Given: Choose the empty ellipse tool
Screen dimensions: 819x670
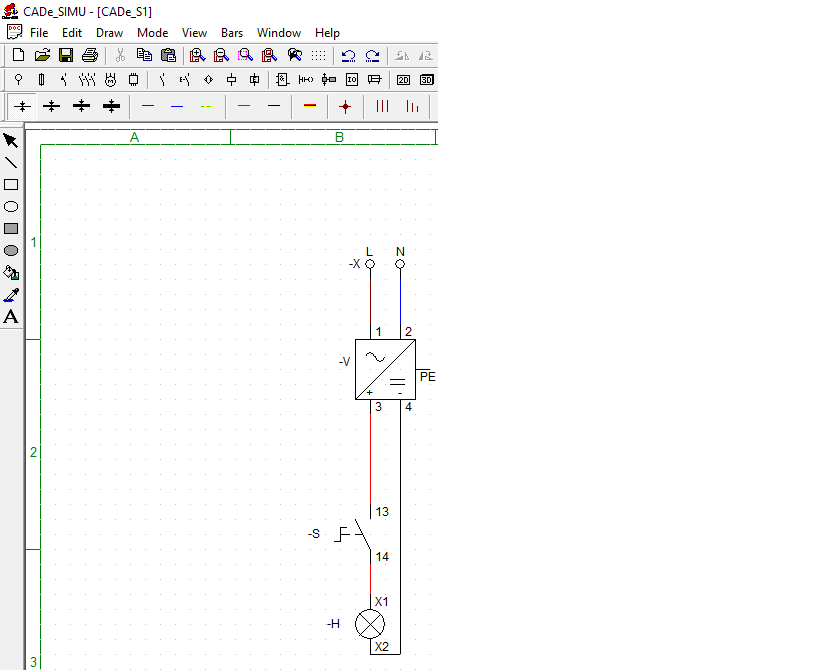Looking at the screenshot, I should (x=11, y=207).
